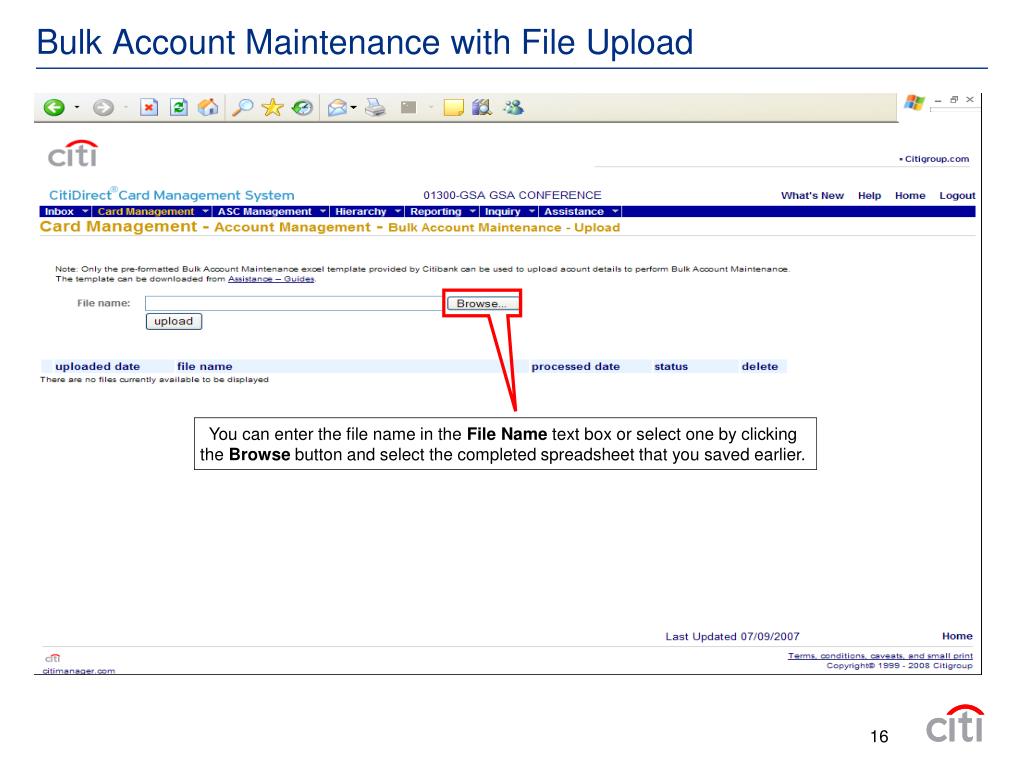Open the Inquiry menu

[503, 212]
